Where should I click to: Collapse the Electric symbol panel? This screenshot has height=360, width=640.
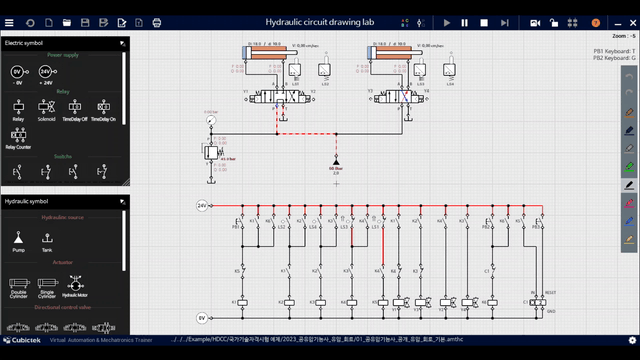point(122,43)
